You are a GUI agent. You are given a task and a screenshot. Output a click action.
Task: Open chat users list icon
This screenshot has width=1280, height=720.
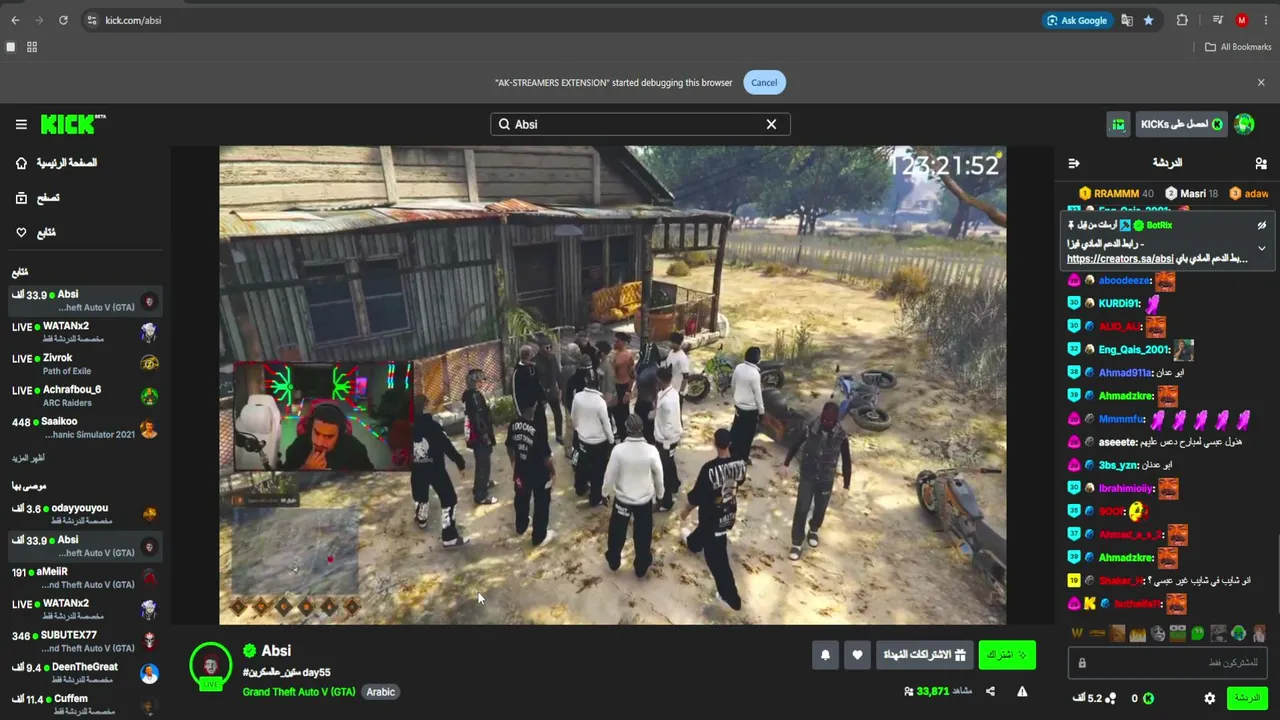point(1261,163)
